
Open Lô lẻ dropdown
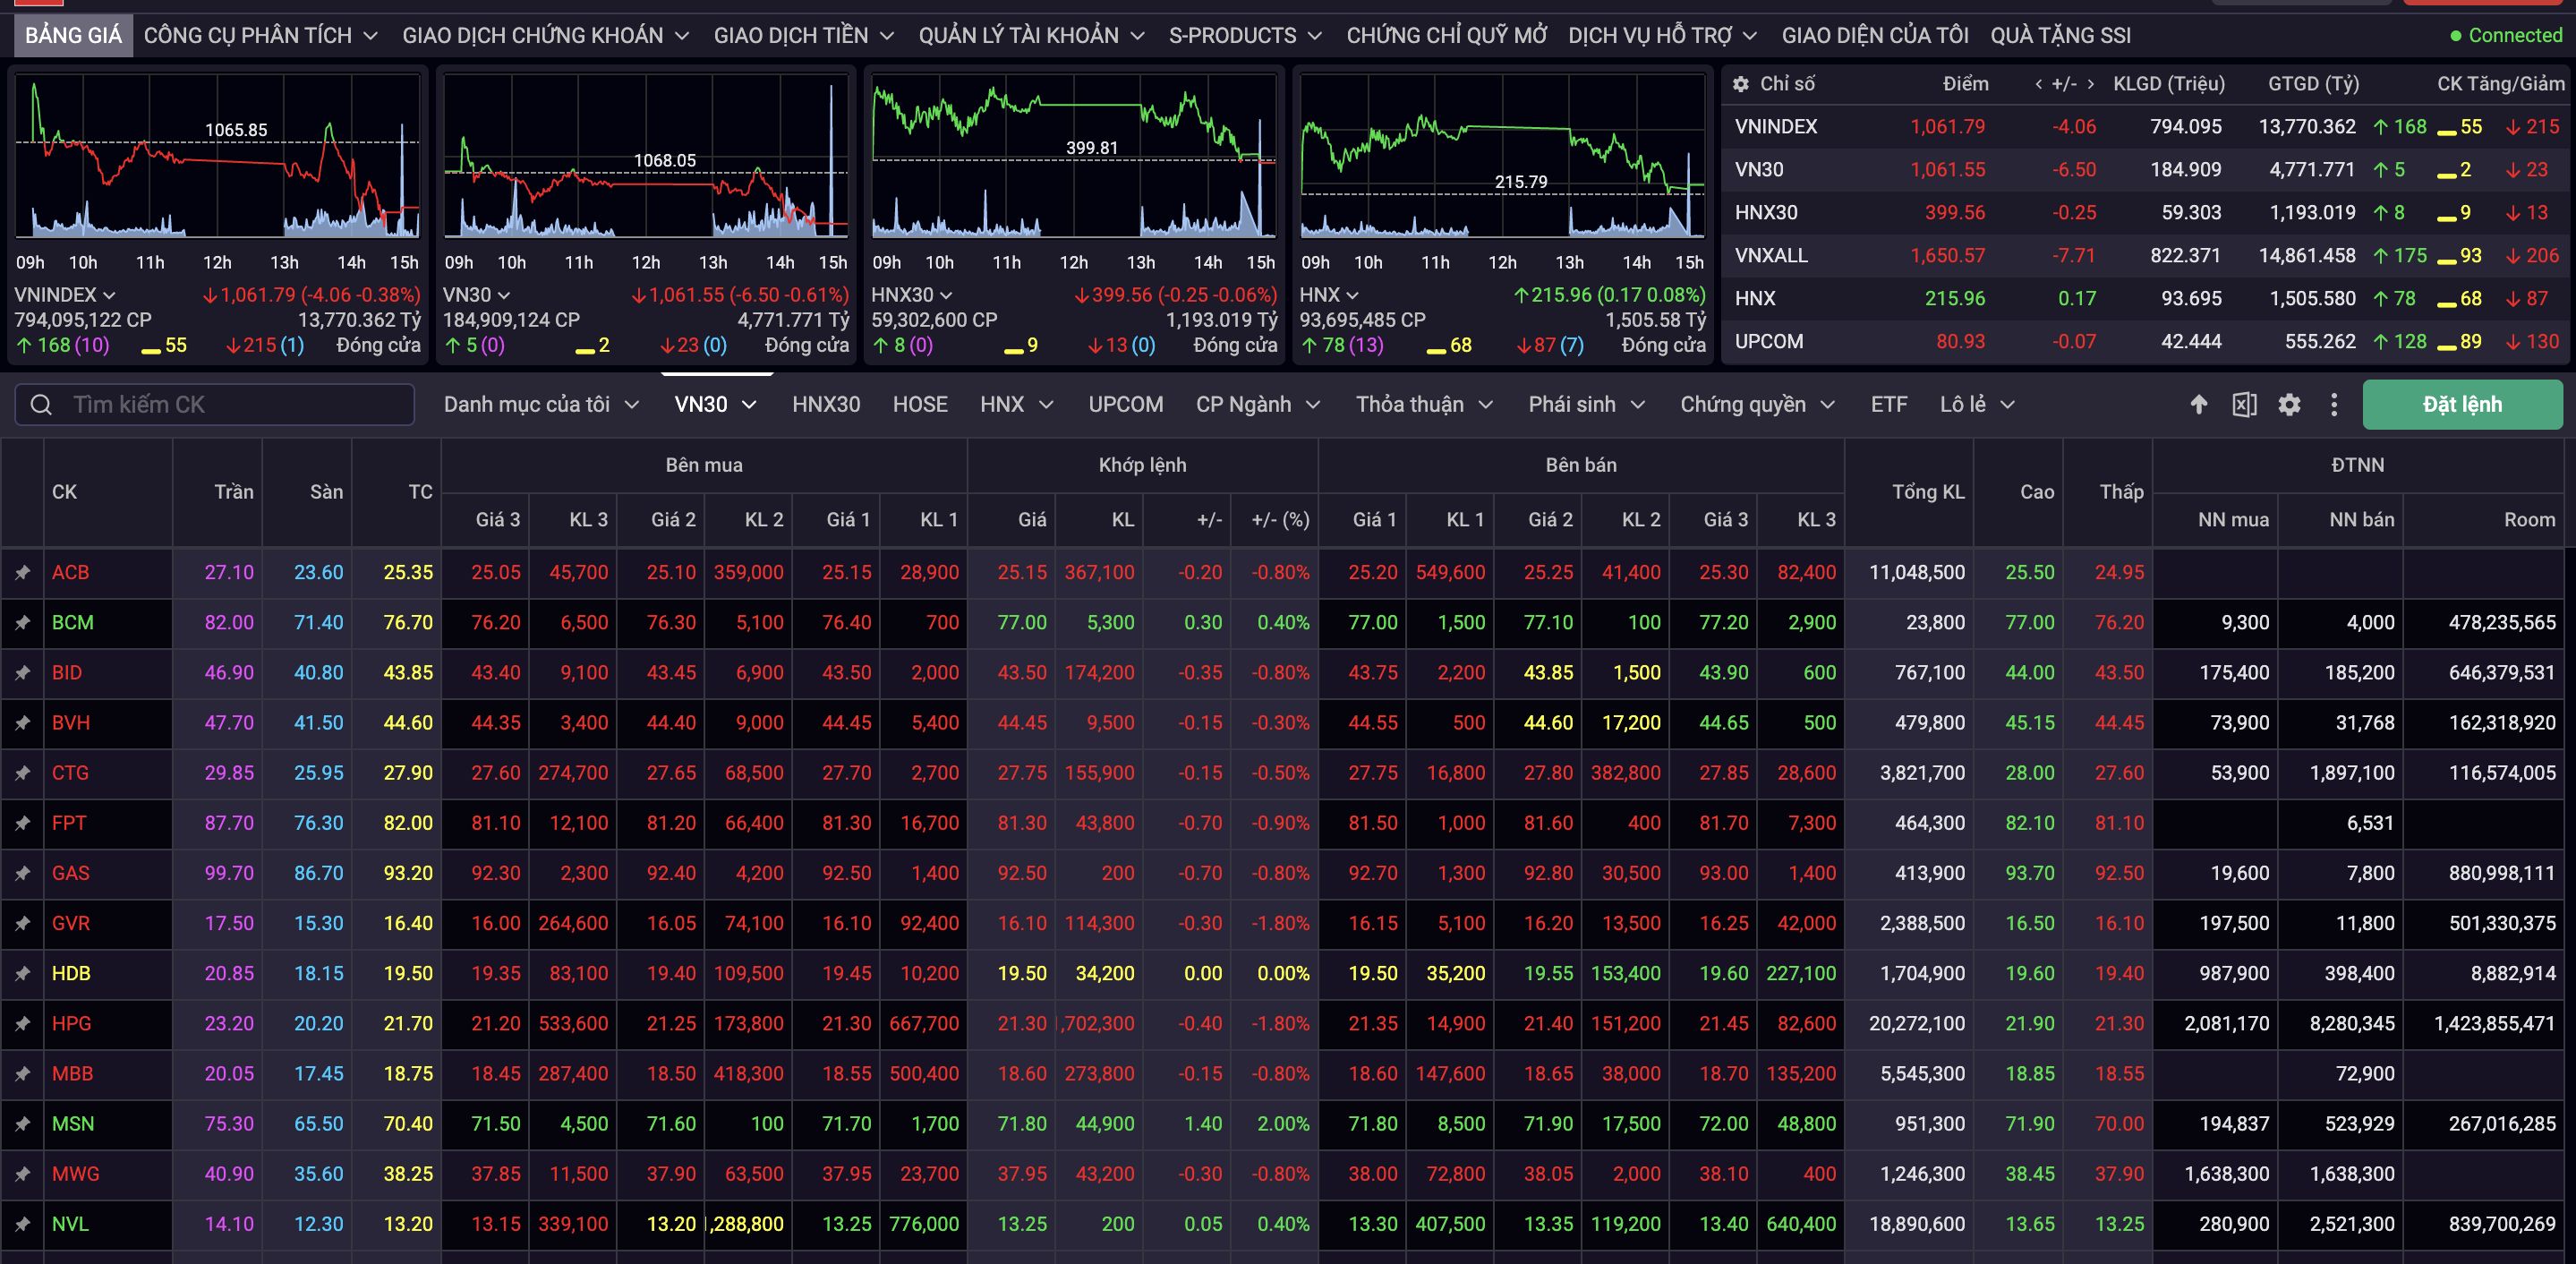[1977, 404]
